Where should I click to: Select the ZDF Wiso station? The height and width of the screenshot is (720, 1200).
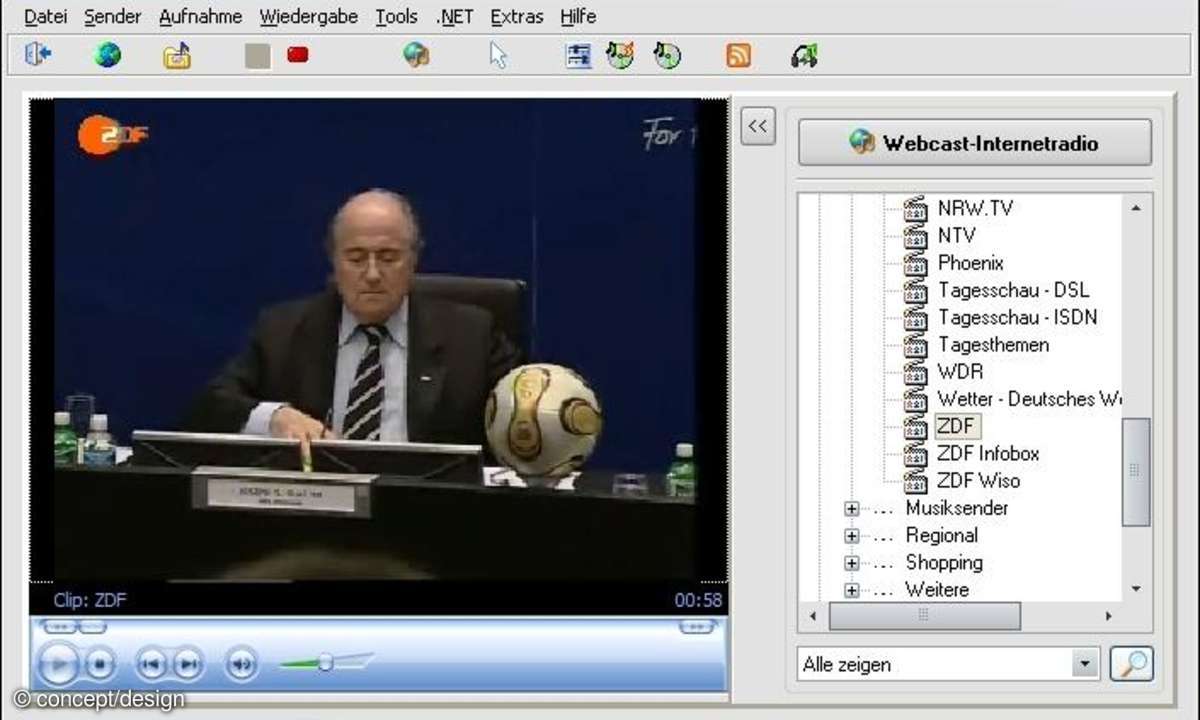(x=978, y=481)
